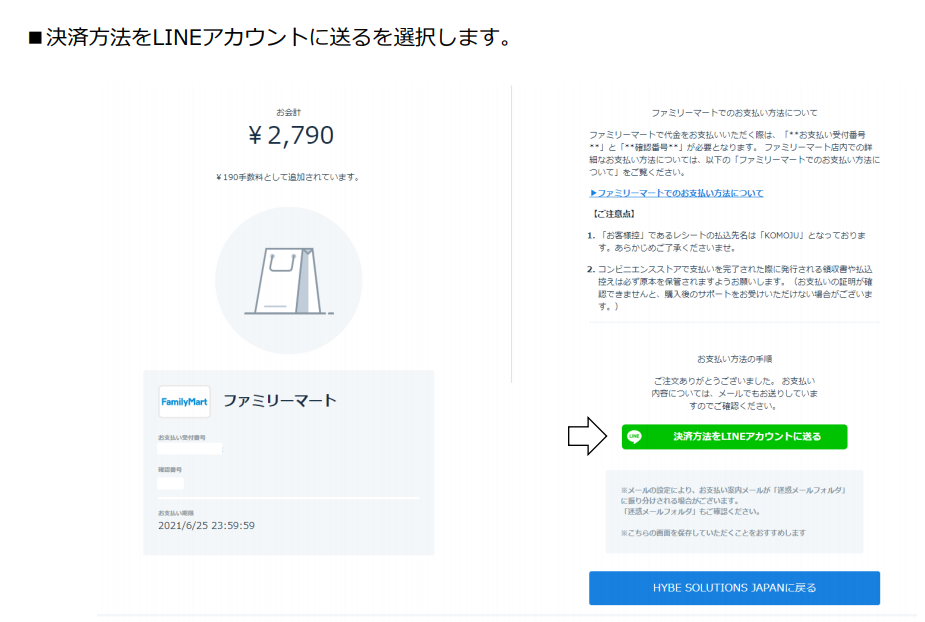Click the shopping bag illustration
925x622 pixels.
[x=288, y=280]
